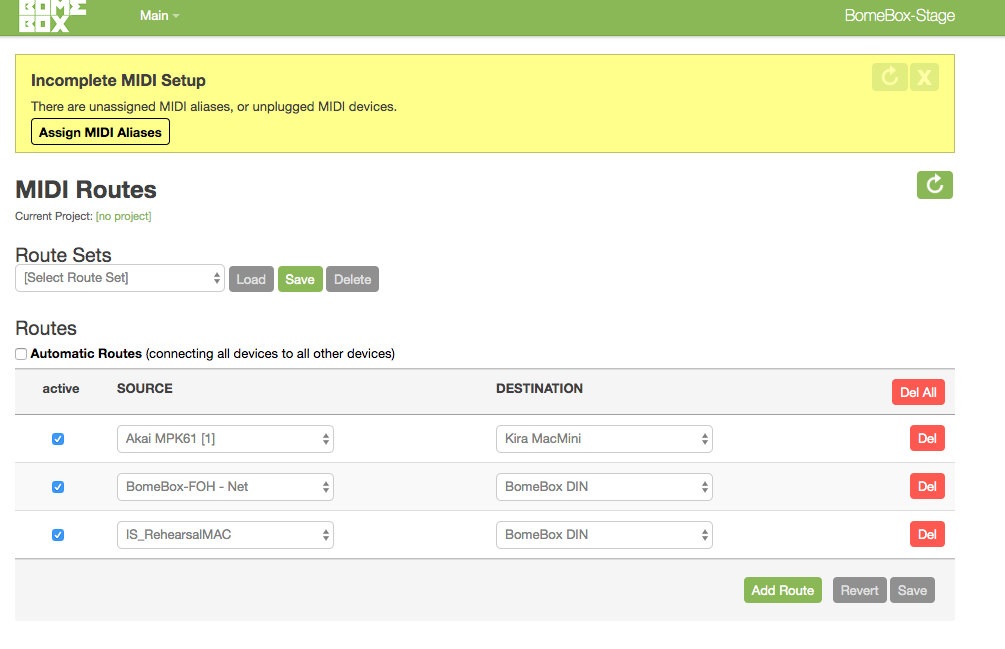The height and width of the screenshot is (649, 1005).
Task: Click the active column header
Action: (61, 388)
